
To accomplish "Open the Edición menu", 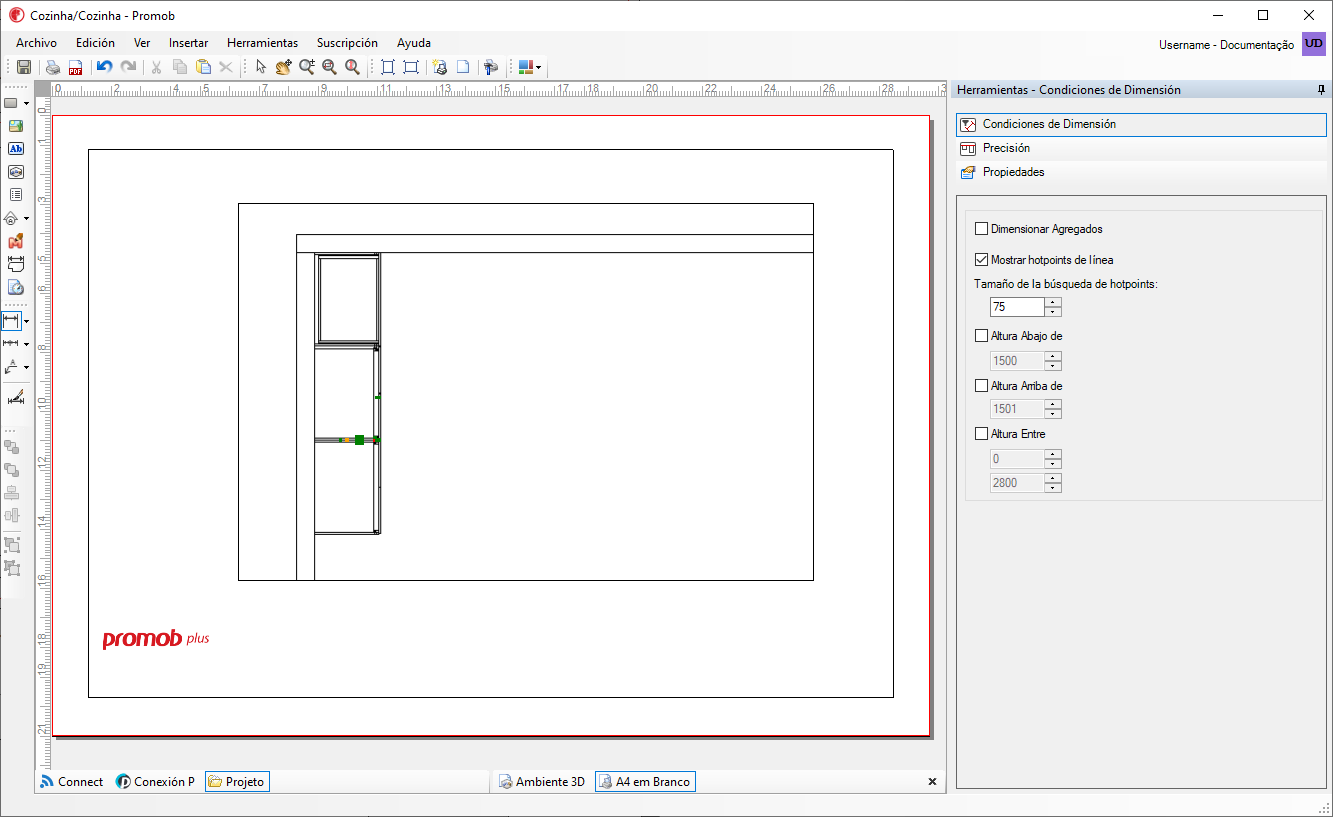I will (x=95, y=43).
